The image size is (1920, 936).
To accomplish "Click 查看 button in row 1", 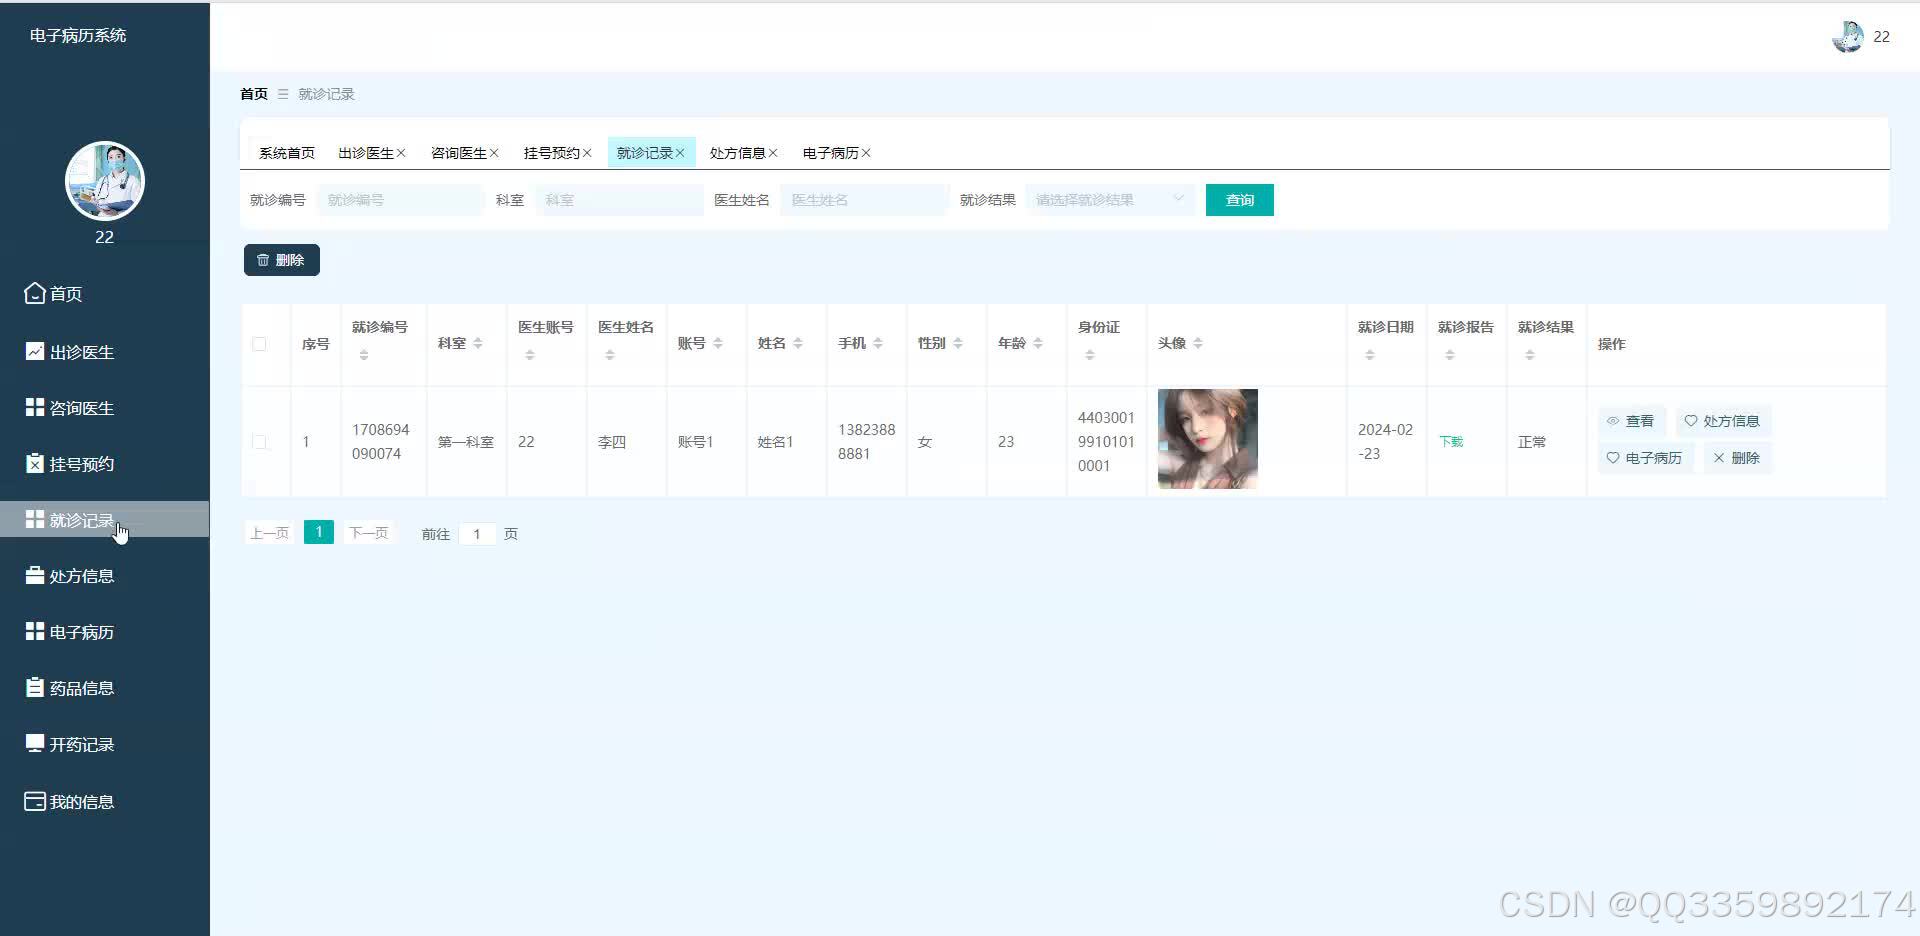I will [x=1631, y=421].
